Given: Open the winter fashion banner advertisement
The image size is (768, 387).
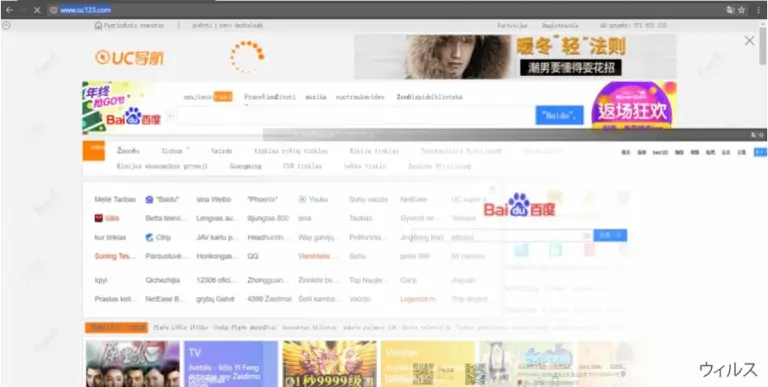Looking at the screenshot, I should tap(515, 57).
